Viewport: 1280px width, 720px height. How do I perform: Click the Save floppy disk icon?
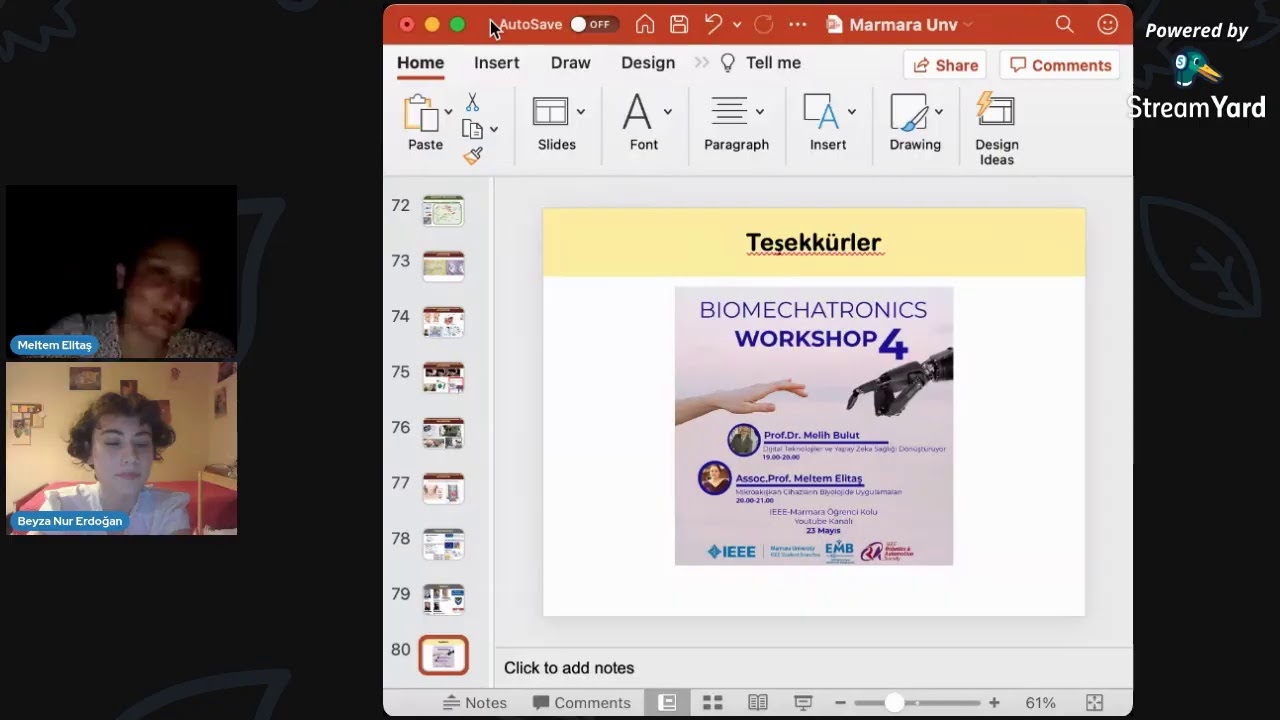[679, 24]
